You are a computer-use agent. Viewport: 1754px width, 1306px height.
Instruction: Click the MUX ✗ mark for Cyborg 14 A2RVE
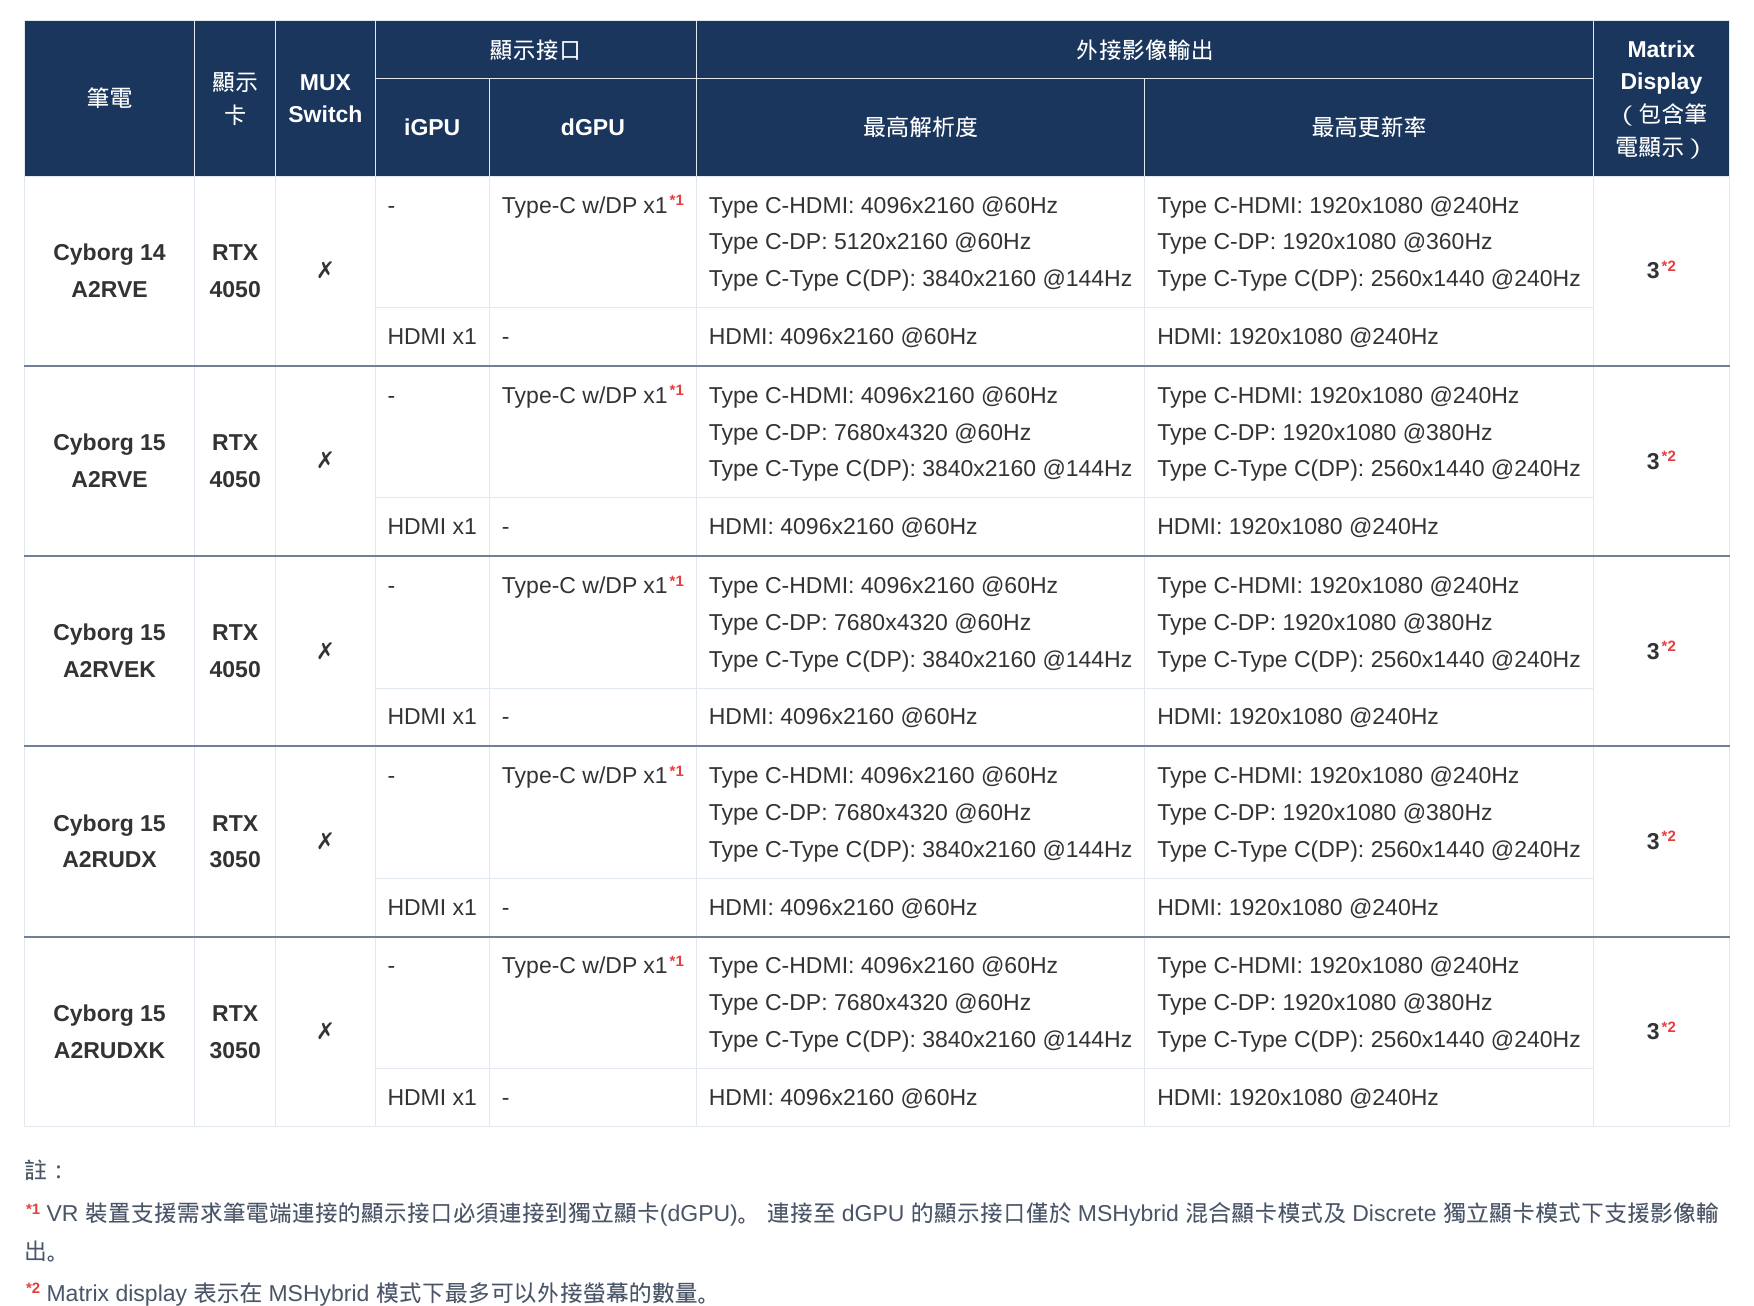[x=325, y=270]
